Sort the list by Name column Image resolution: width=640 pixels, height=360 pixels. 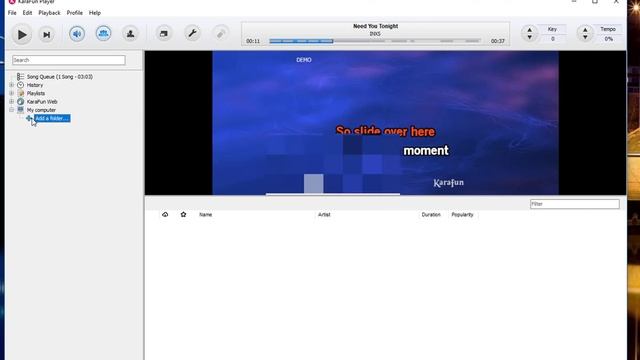click(x=205, y=214)
